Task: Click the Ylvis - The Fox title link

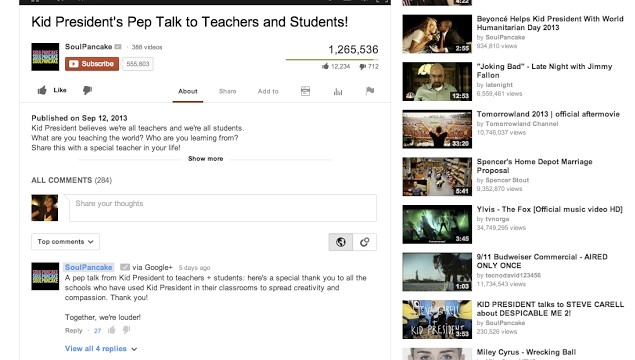Action: [x=550, y=209]
